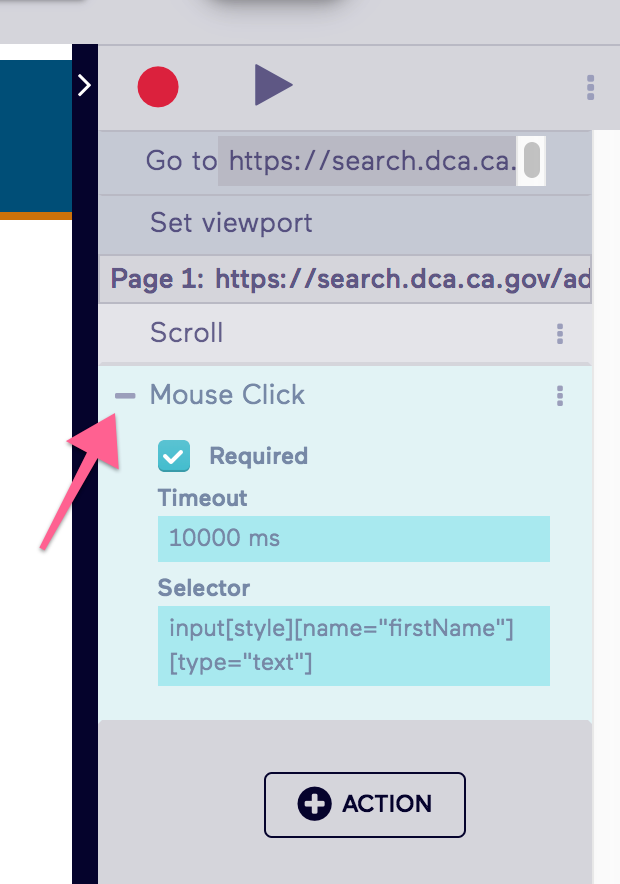This screenshot has width=620, height=884.
Task: Collapse the Mouse Click step details
Action: [x=124, y=395]
